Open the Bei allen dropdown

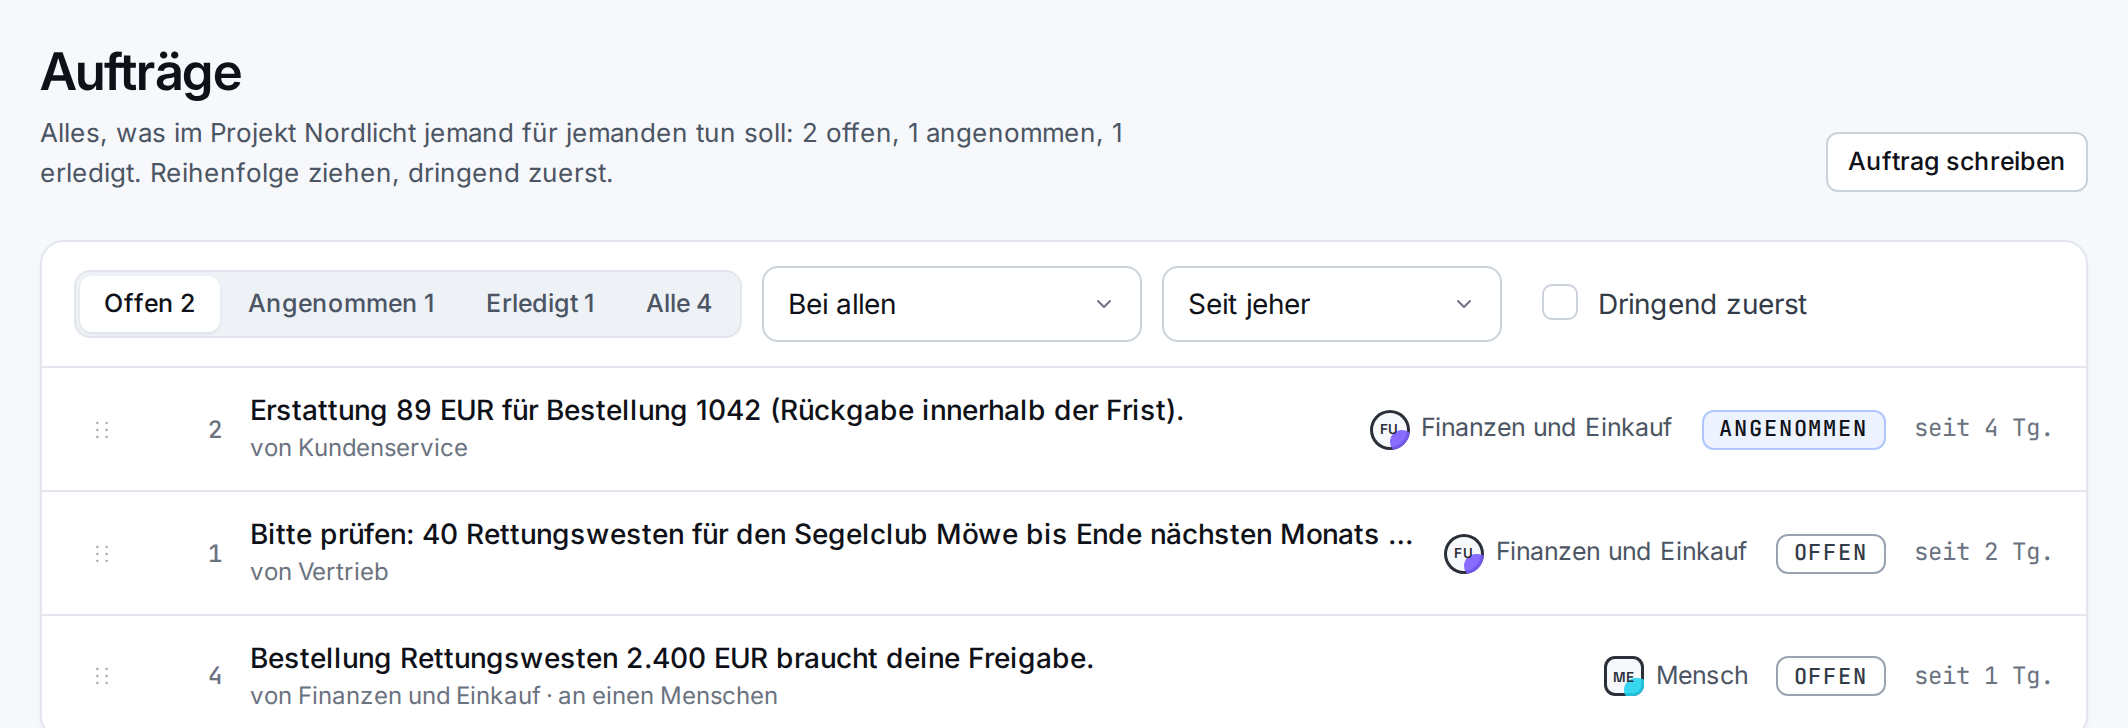pos(951,304)
